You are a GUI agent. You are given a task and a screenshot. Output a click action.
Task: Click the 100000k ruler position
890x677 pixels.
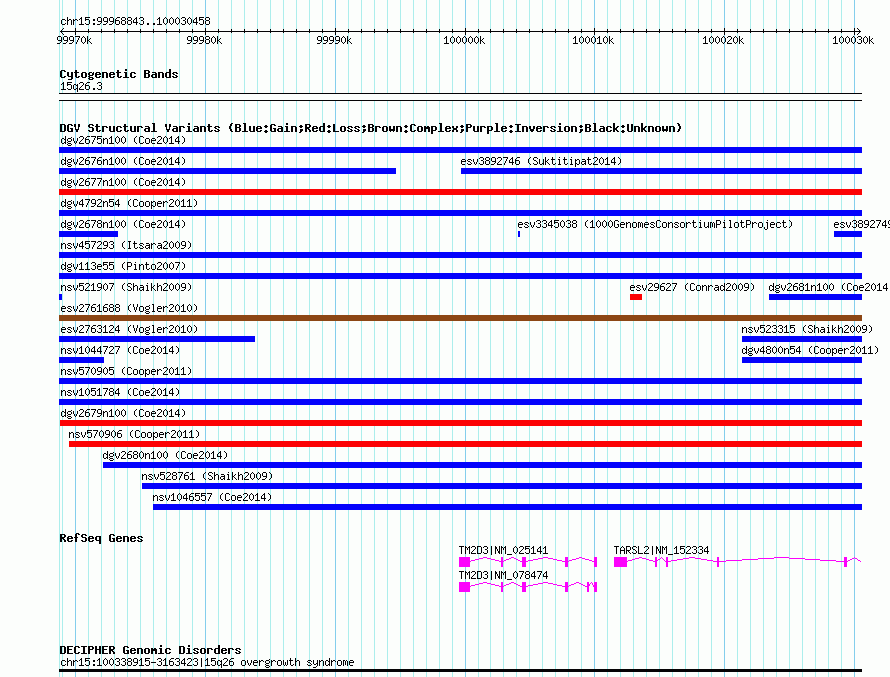pyautogui.click(x=464, y=40)
